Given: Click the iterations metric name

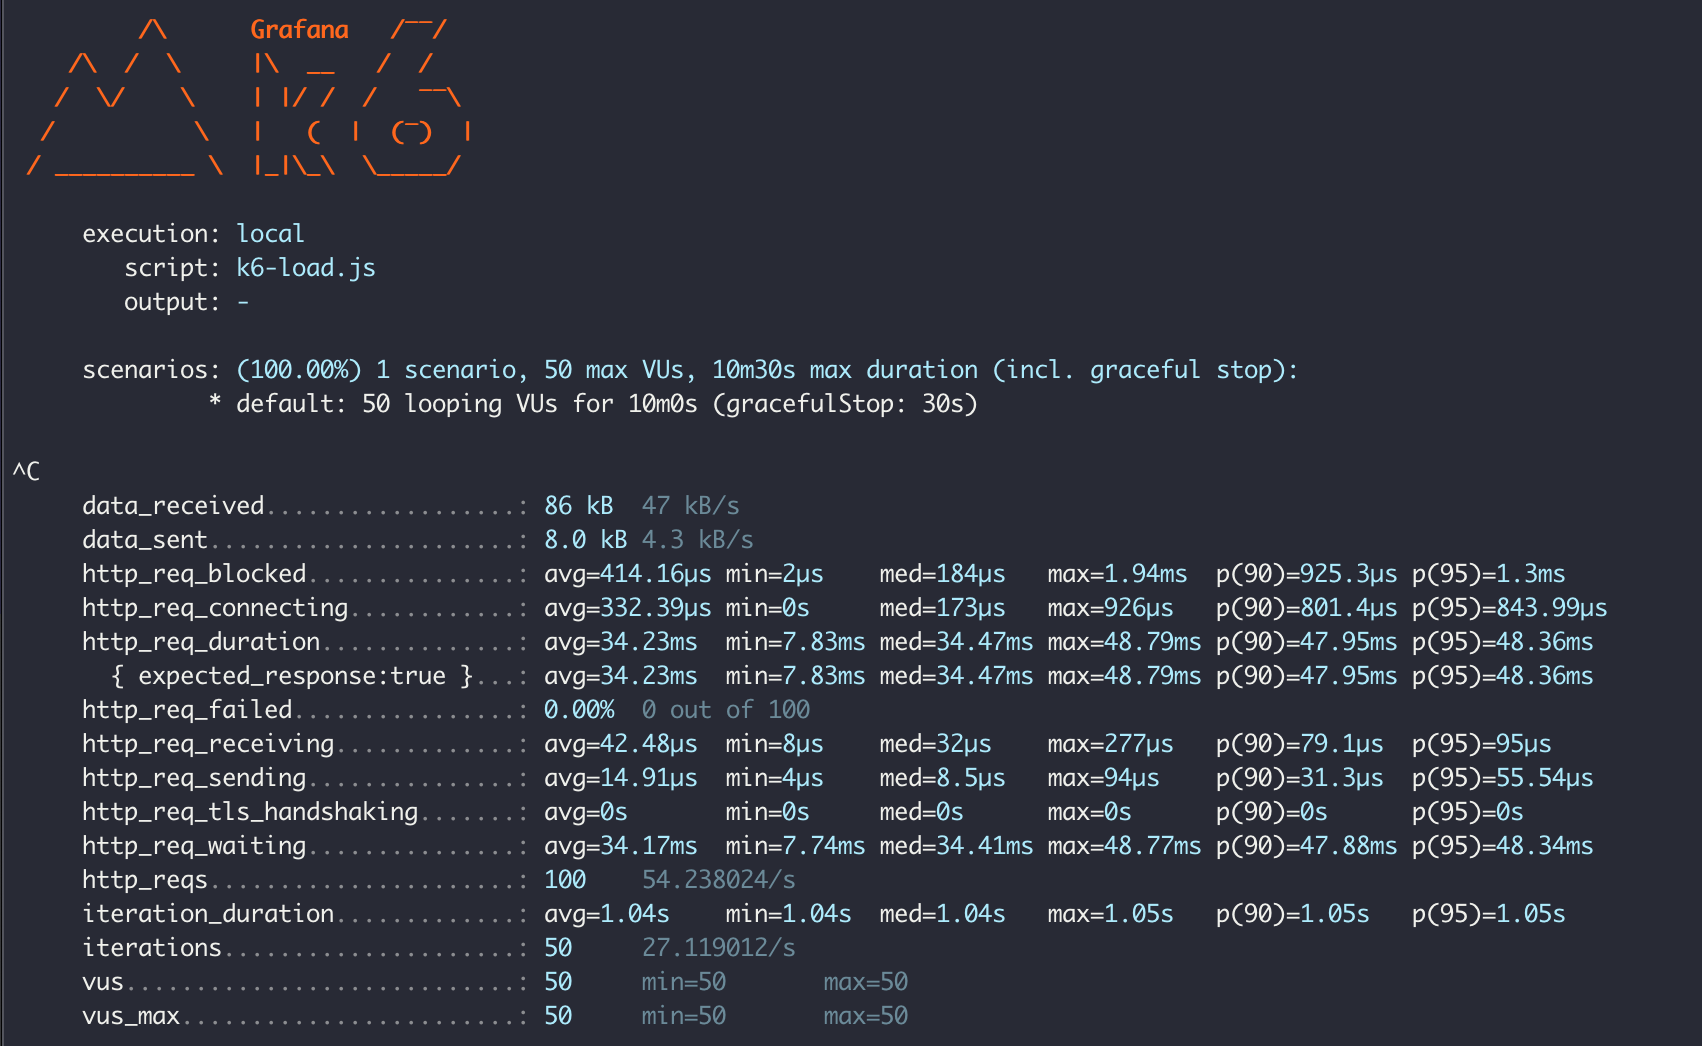Looking at the screenshot, I should pyautogui.click(x=152, y=948).
